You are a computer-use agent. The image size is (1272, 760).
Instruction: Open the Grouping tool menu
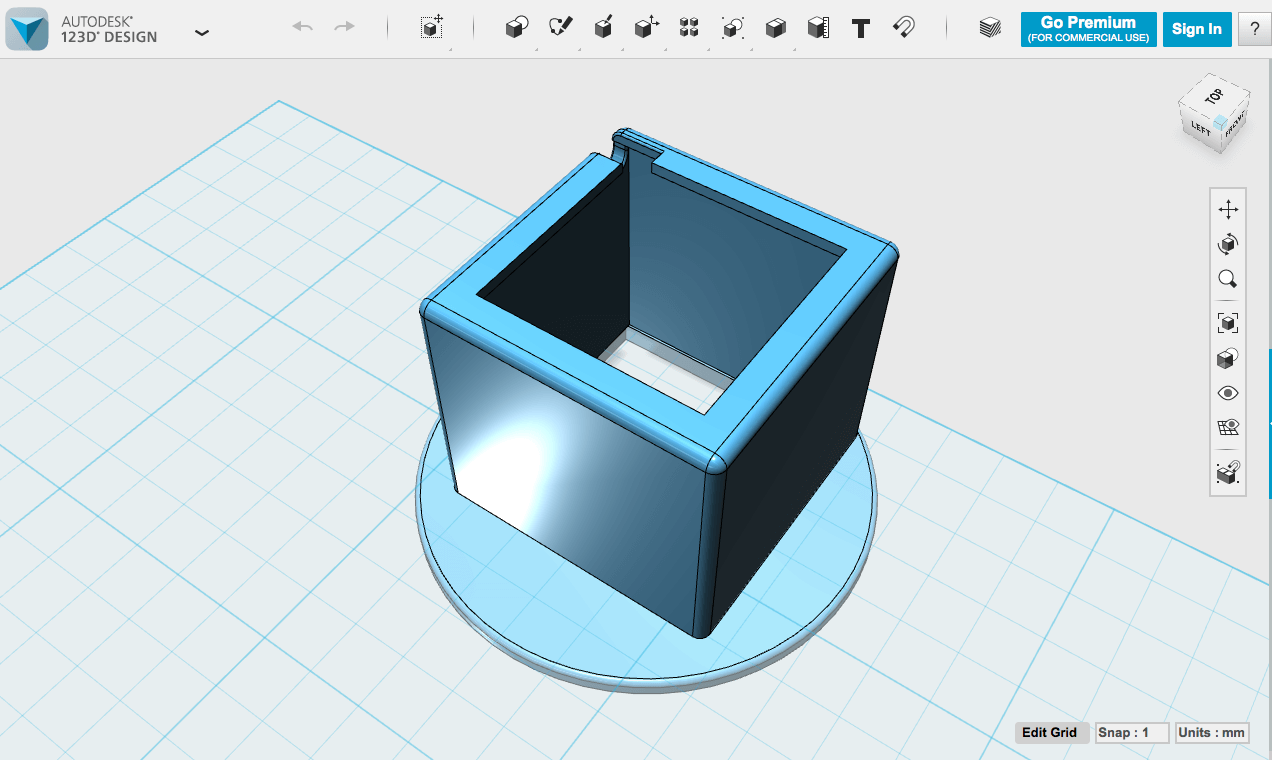(x=733, y=28)
